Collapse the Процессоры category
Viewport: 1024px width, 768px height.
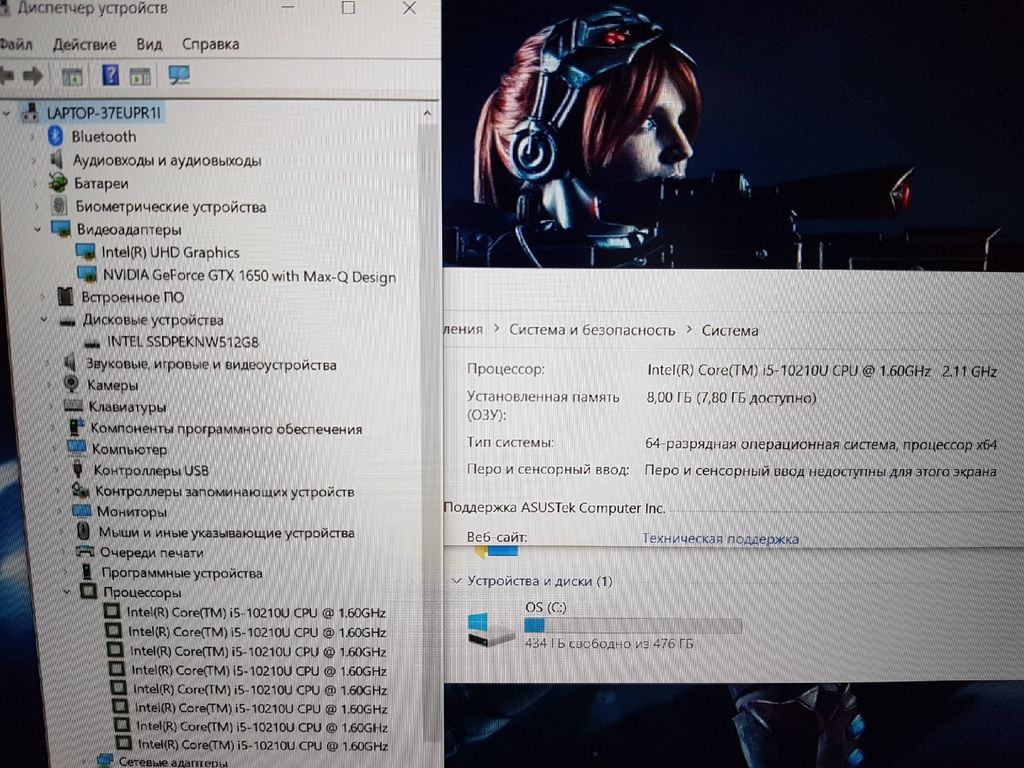[67, 592]
